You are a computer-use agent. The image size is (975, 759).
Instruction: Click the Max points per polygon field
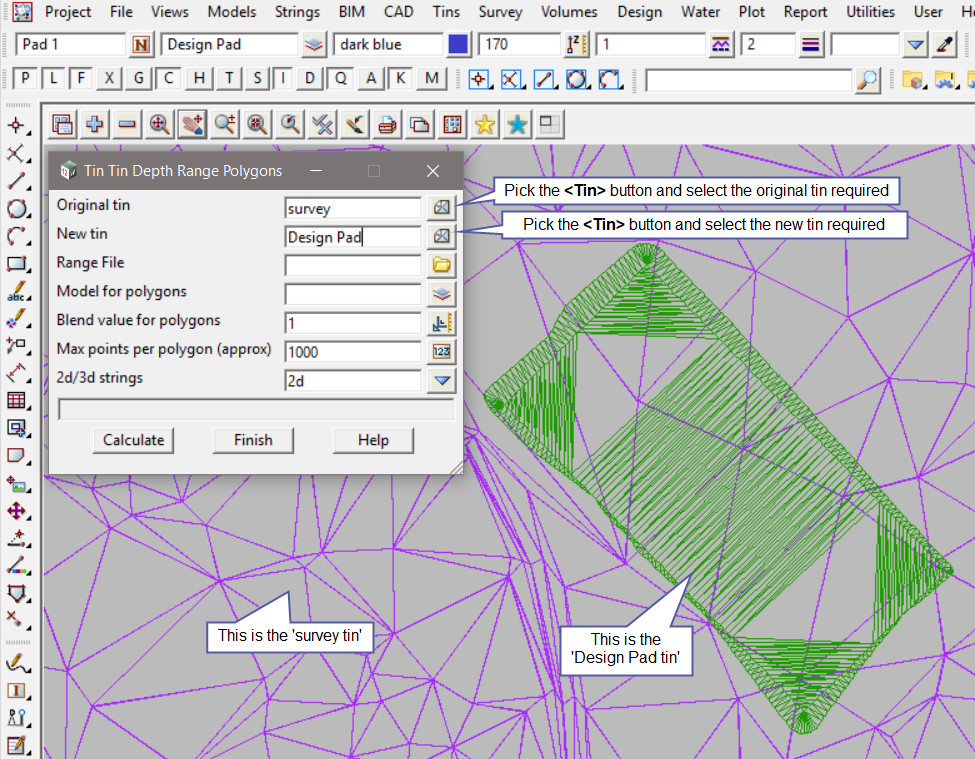pos(352,352)
